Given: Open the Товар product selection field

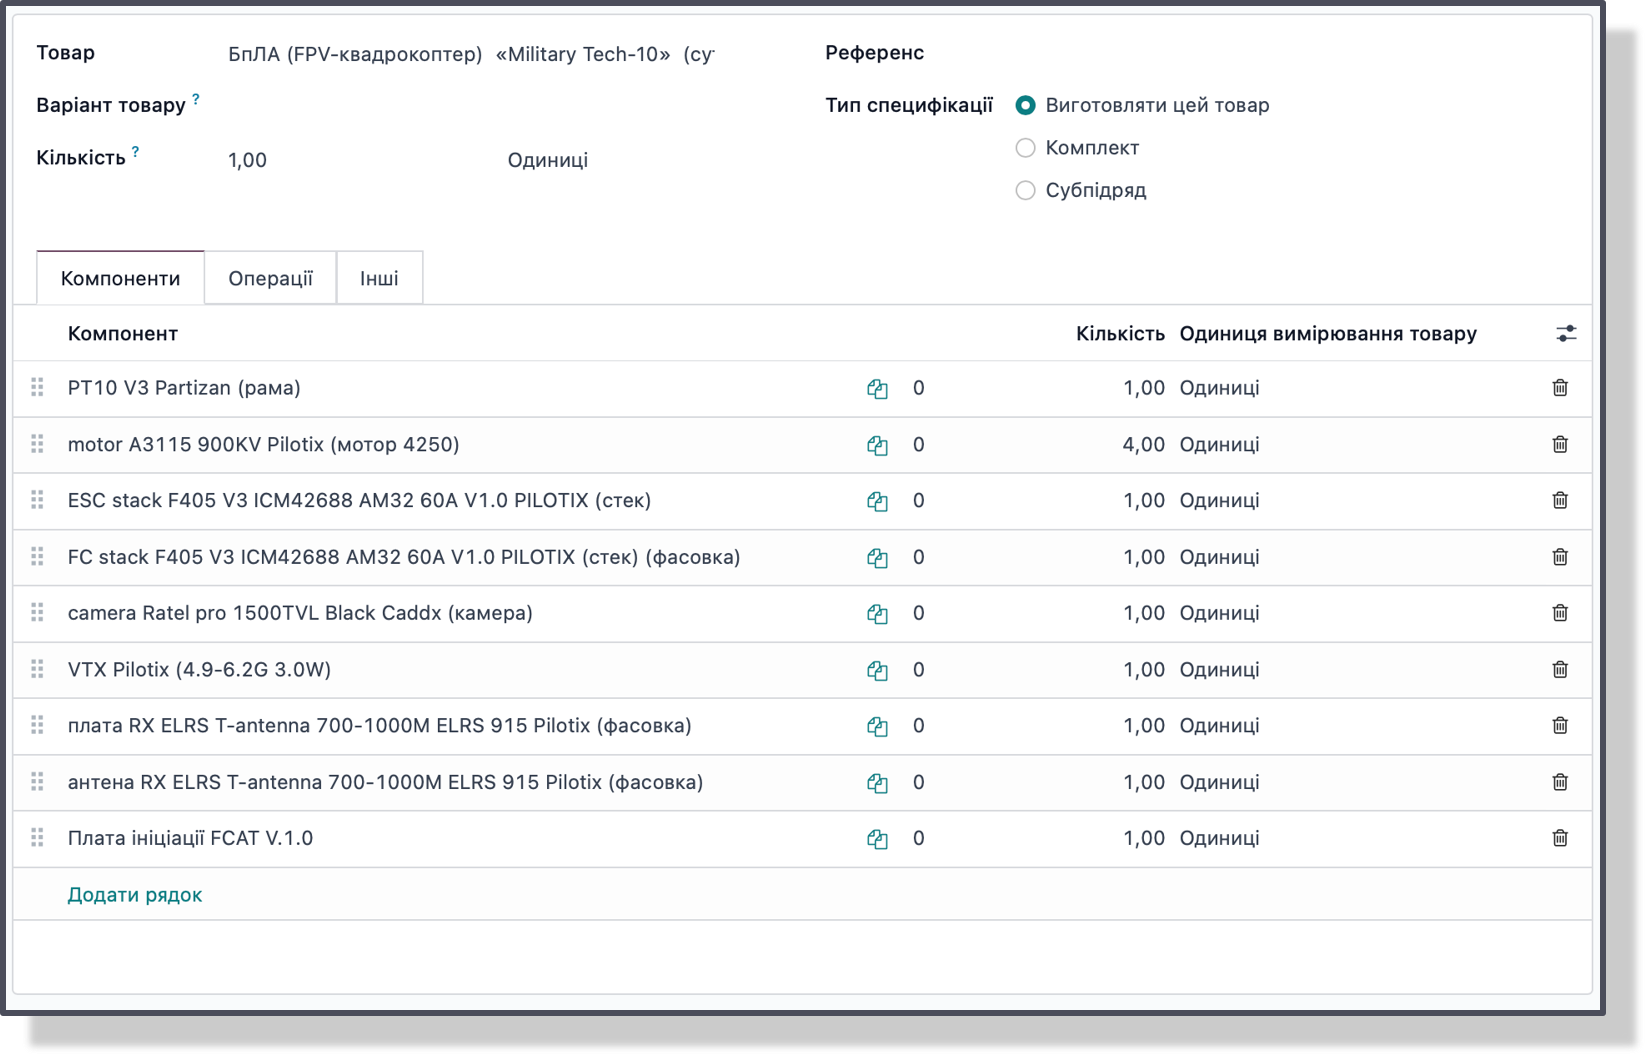Looking at the screenshot, I should [470, 54].
